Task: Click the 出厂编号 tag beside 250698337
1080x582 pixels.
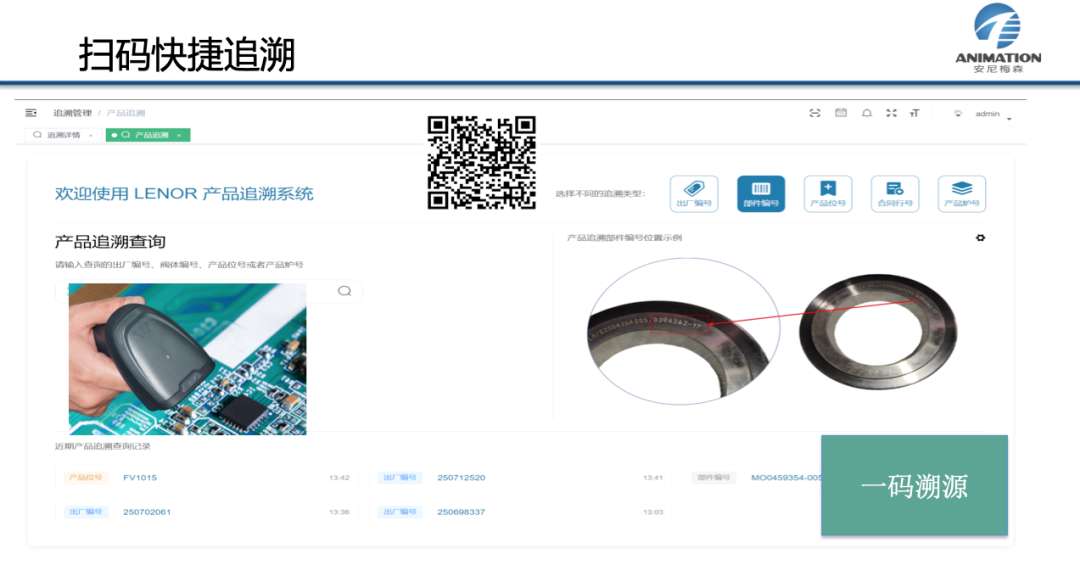Action: [x=399, y=512]
